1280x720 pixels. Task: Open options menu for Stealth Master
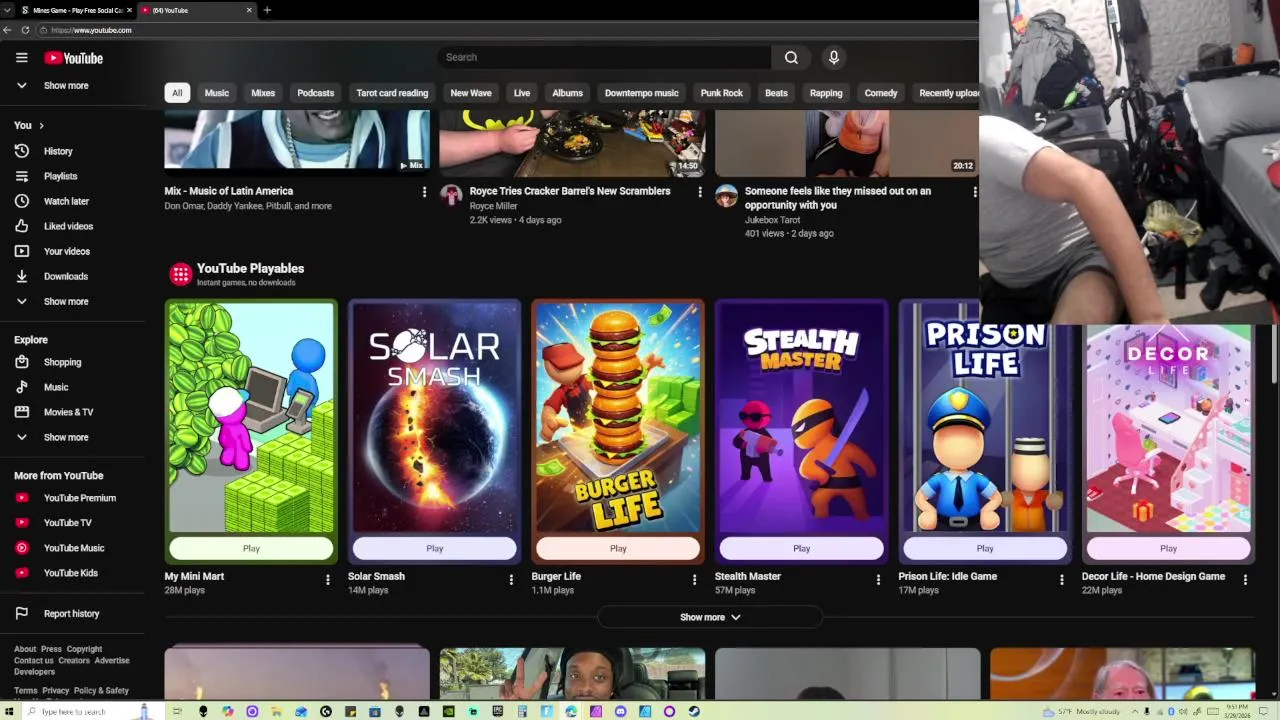[x=878, y=579]
